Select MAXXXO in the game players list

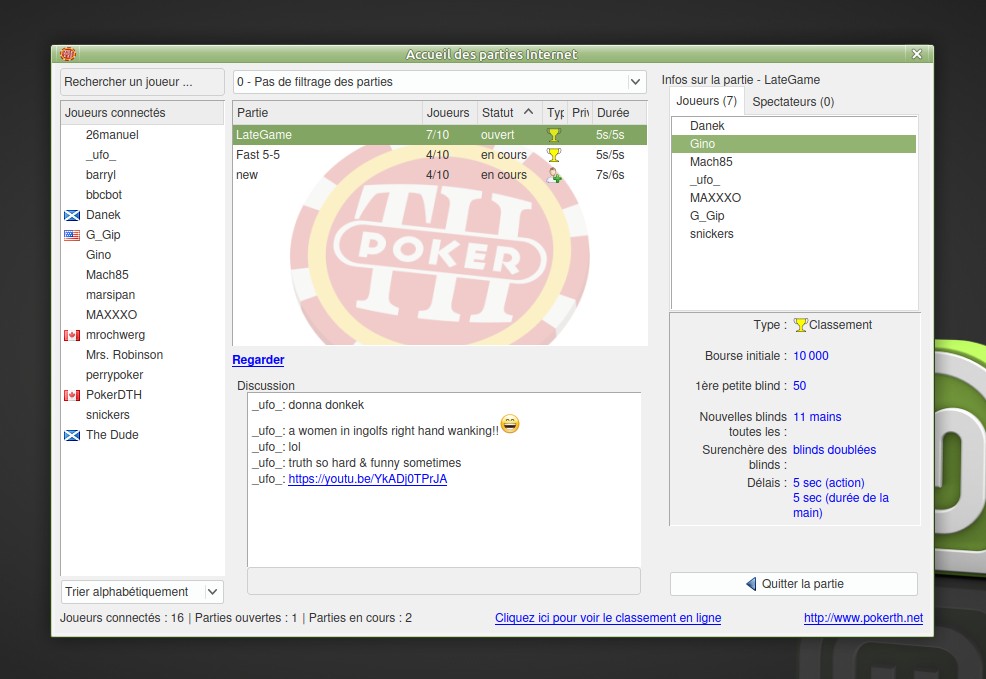tap(794, 197)
